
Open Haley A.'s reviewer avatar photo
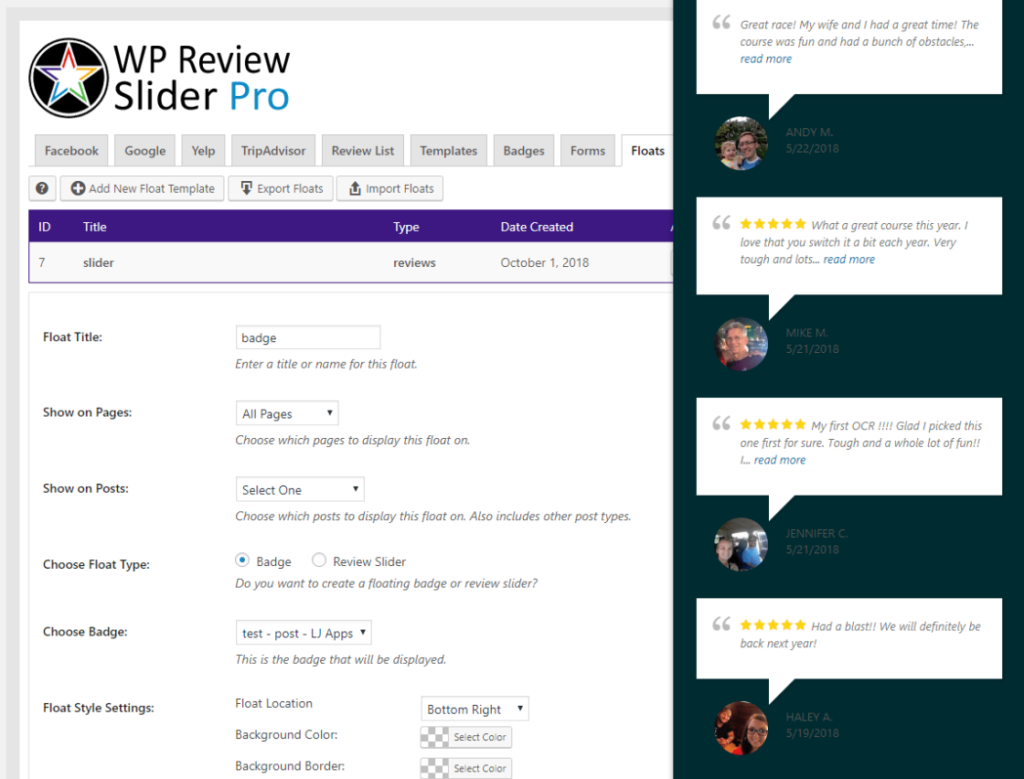(x=741, y=728)
